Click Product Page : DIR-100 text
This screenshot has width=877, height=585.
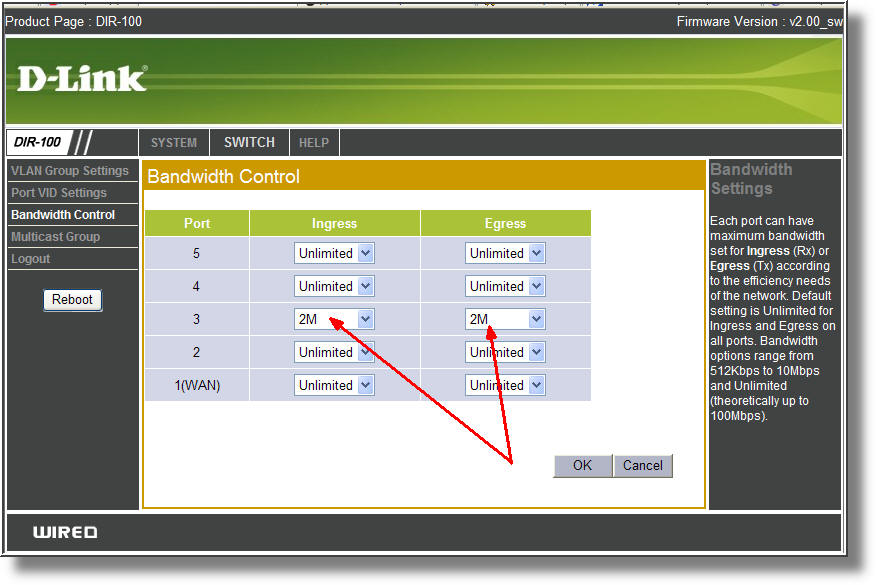73,21
